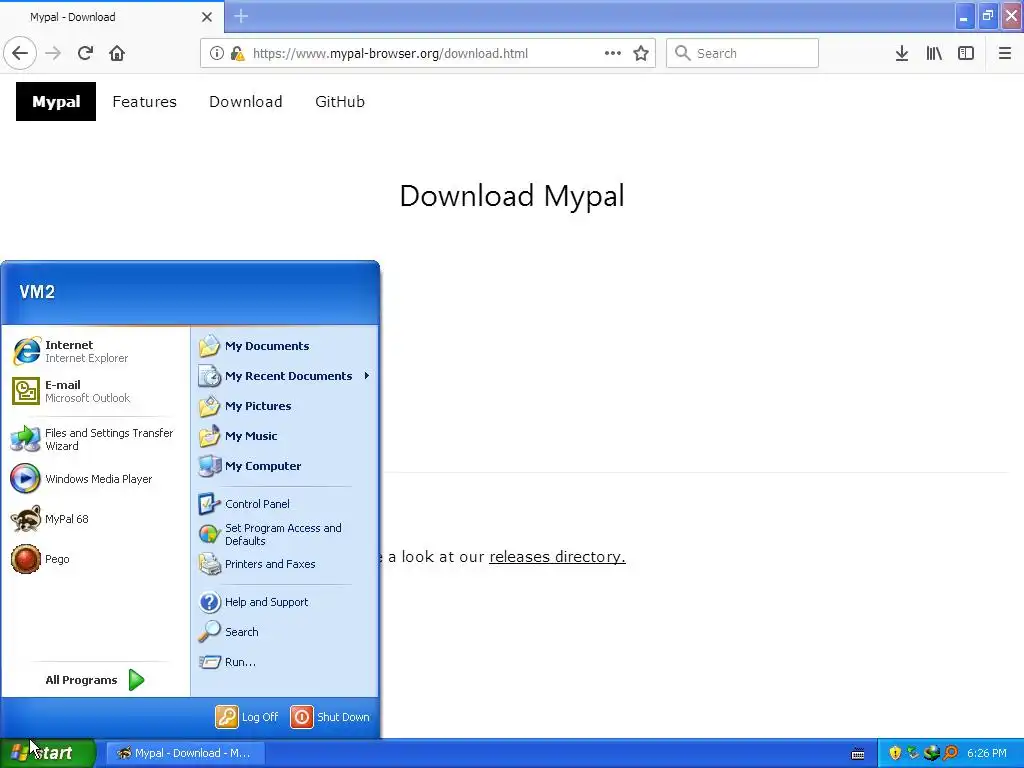Viewport: 1024px width, 768px height.
Task: Toggle the sidebar view icon
Action: pyautogui.click(x=966, y=53)
